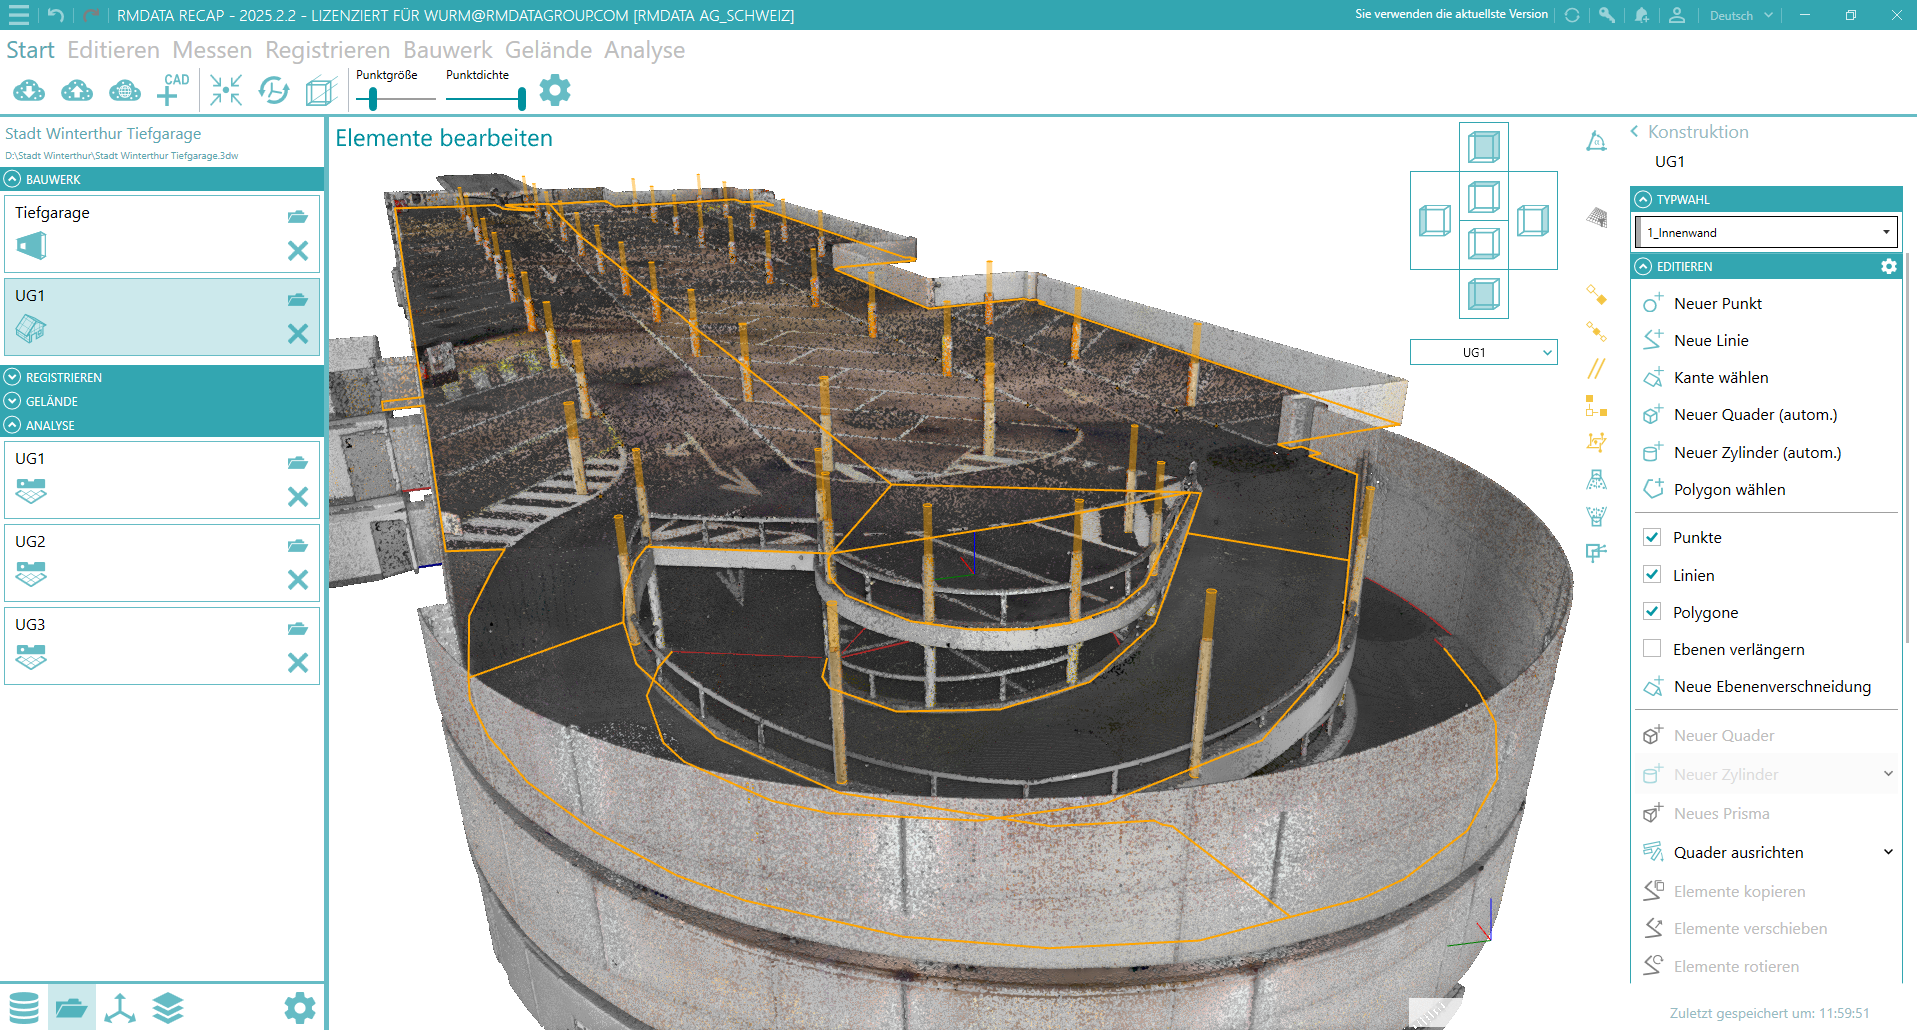
Task: Click the cloud download icon in toolbar
Action: coord(29,91)
